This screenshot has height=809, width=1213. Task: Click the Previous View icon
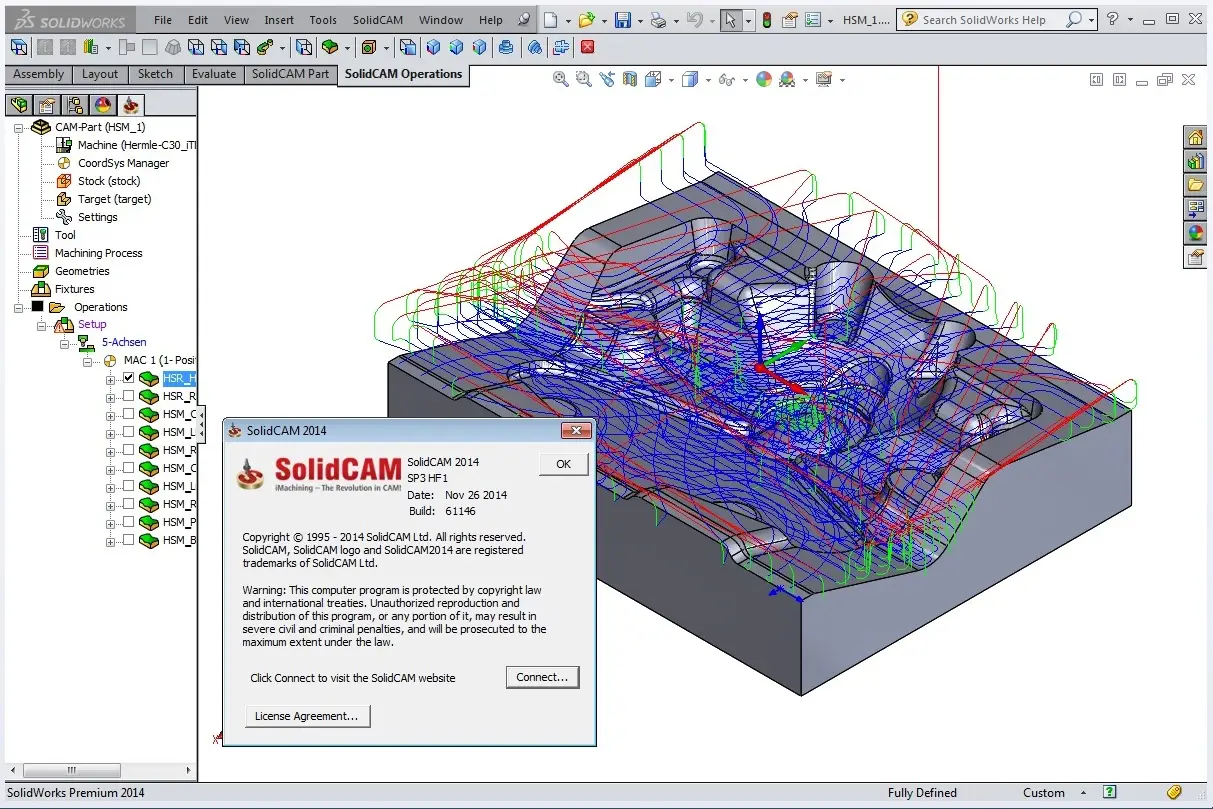point(607,79)
